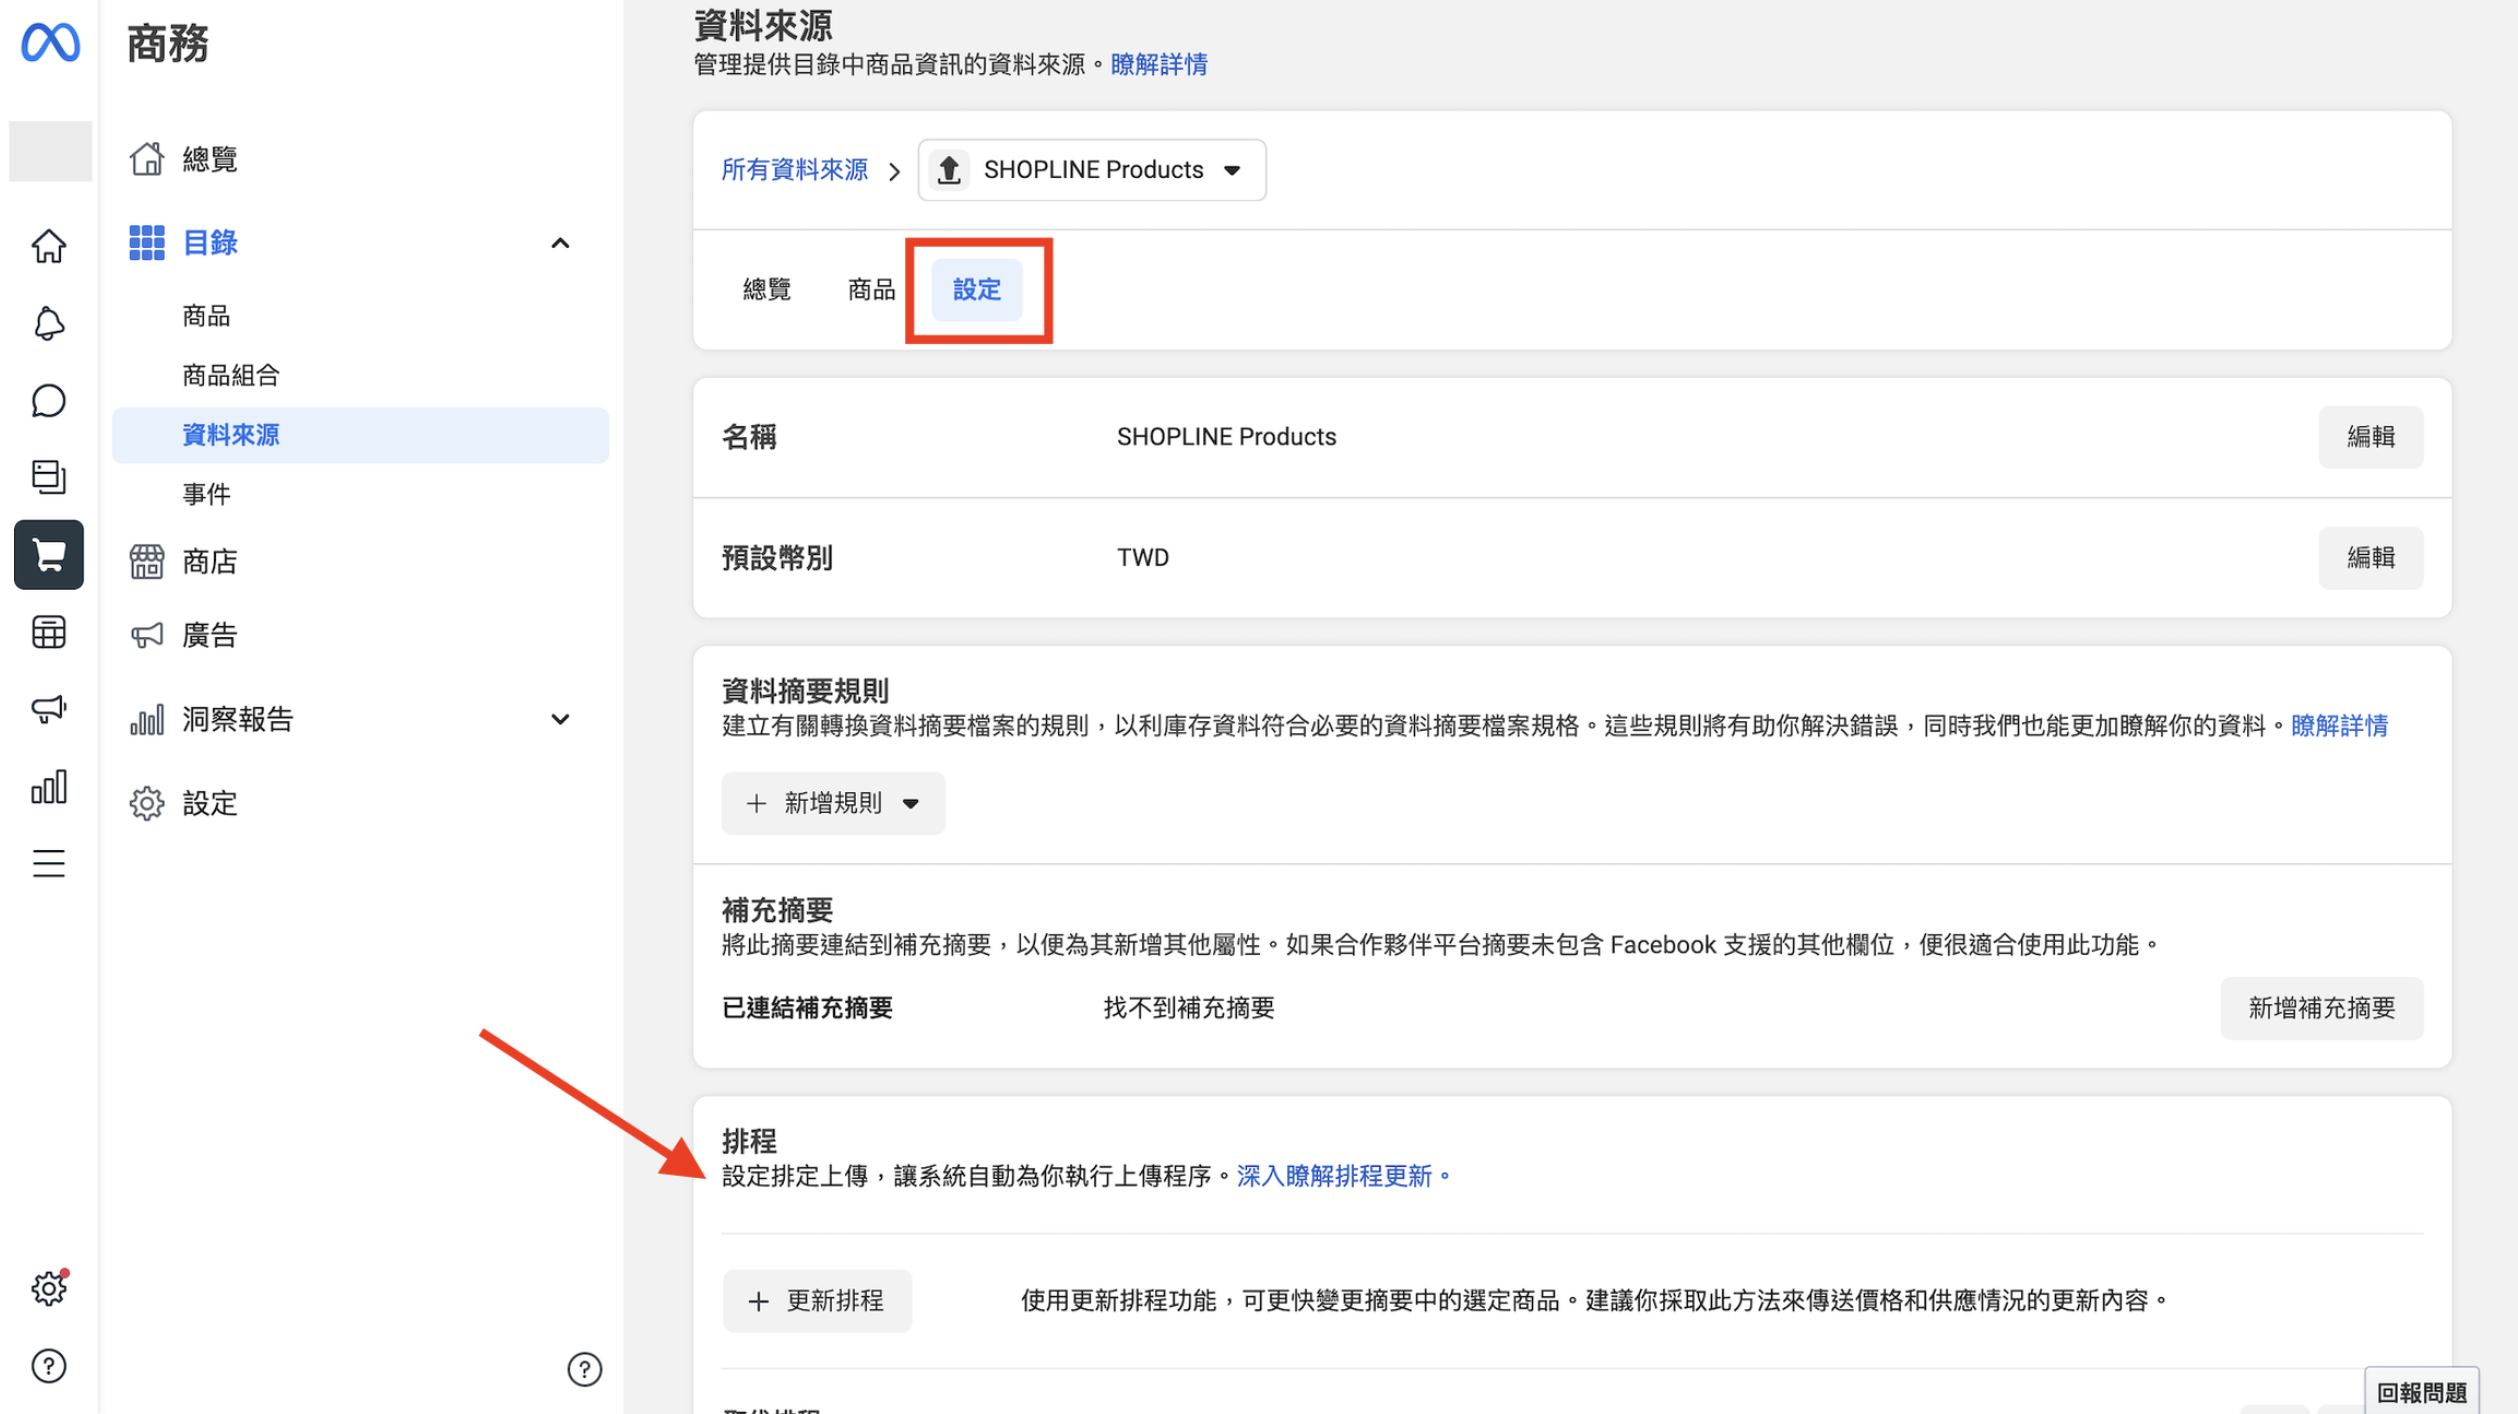Open the gear settings icon with red dot
Screen dimensions: 2518x1414
point(48,1288)
